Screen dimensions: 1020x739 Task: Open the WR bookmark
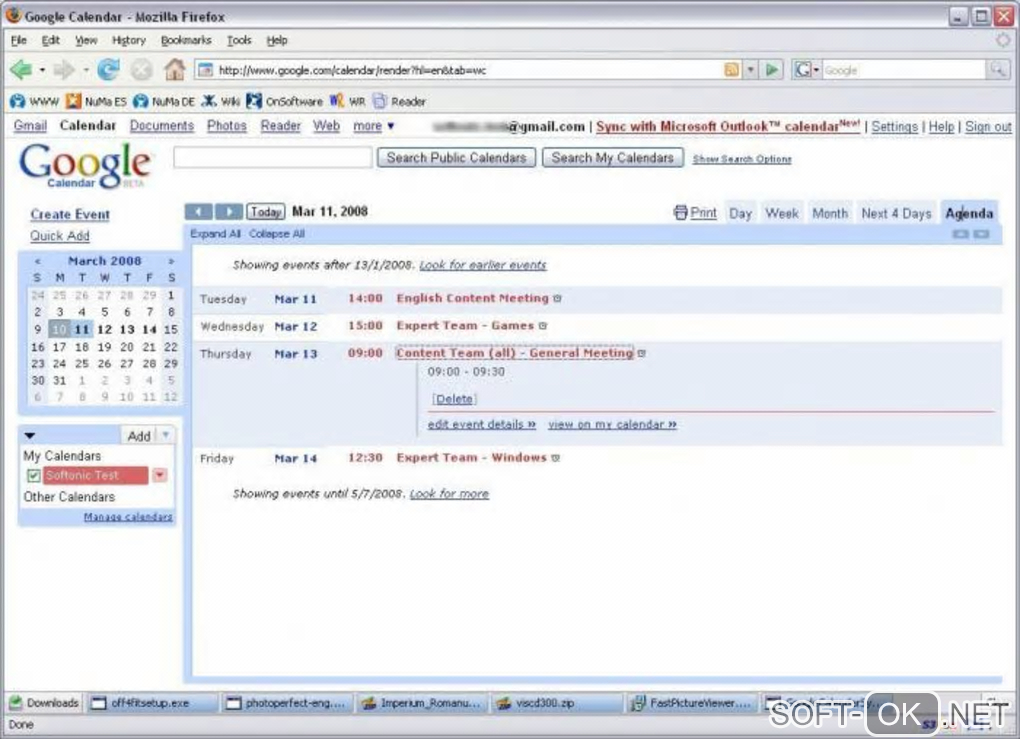(x=347, y=101)
